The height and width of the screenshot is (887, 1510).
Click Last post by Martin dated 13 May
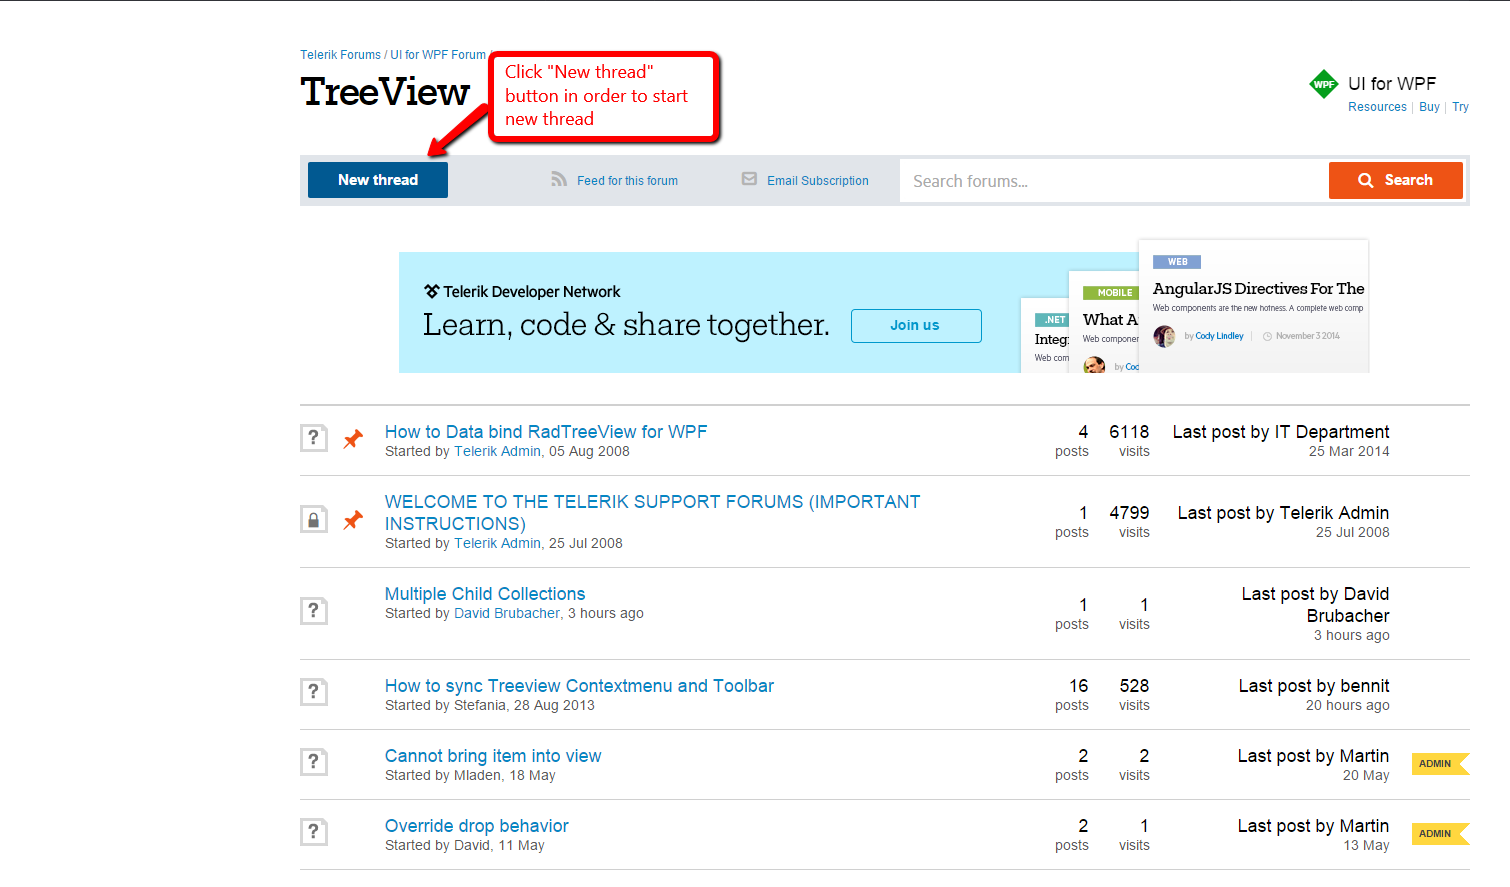pos(1313,826)
